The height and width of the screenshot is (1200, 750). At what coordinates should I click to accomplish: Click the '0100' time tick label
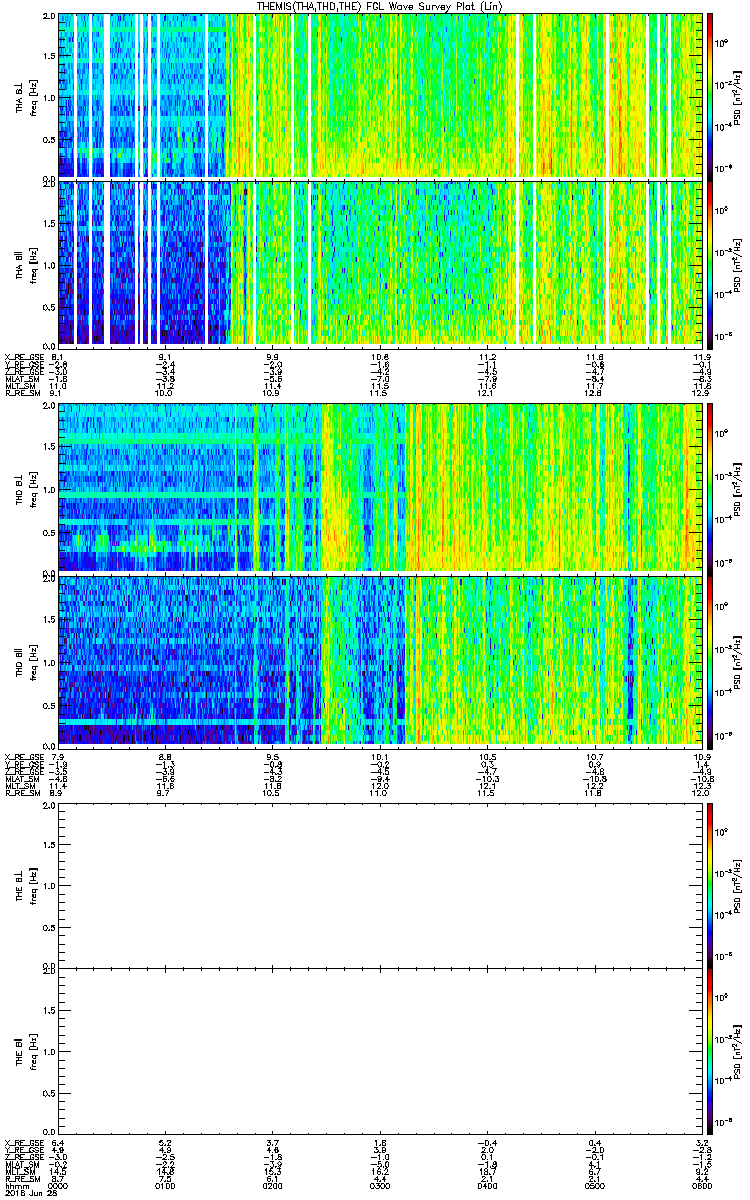pyautogui.click(x=166, y=1185)
